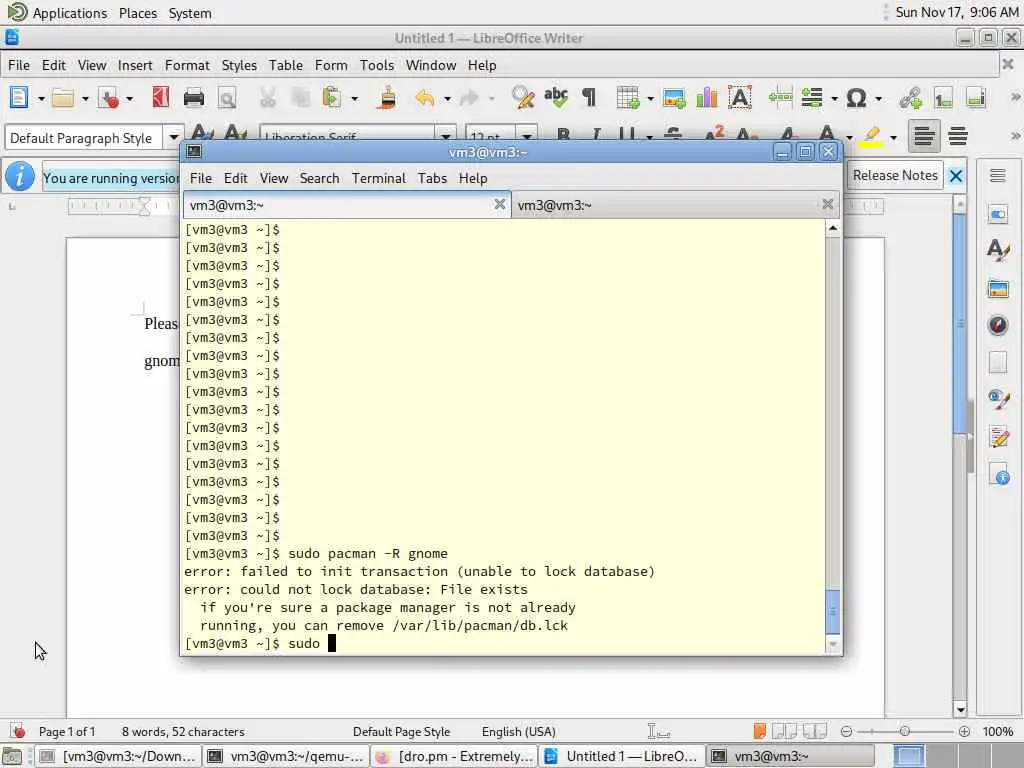Click the Insert Table icon
The image size is (1024, 768).
click(628, 98)
